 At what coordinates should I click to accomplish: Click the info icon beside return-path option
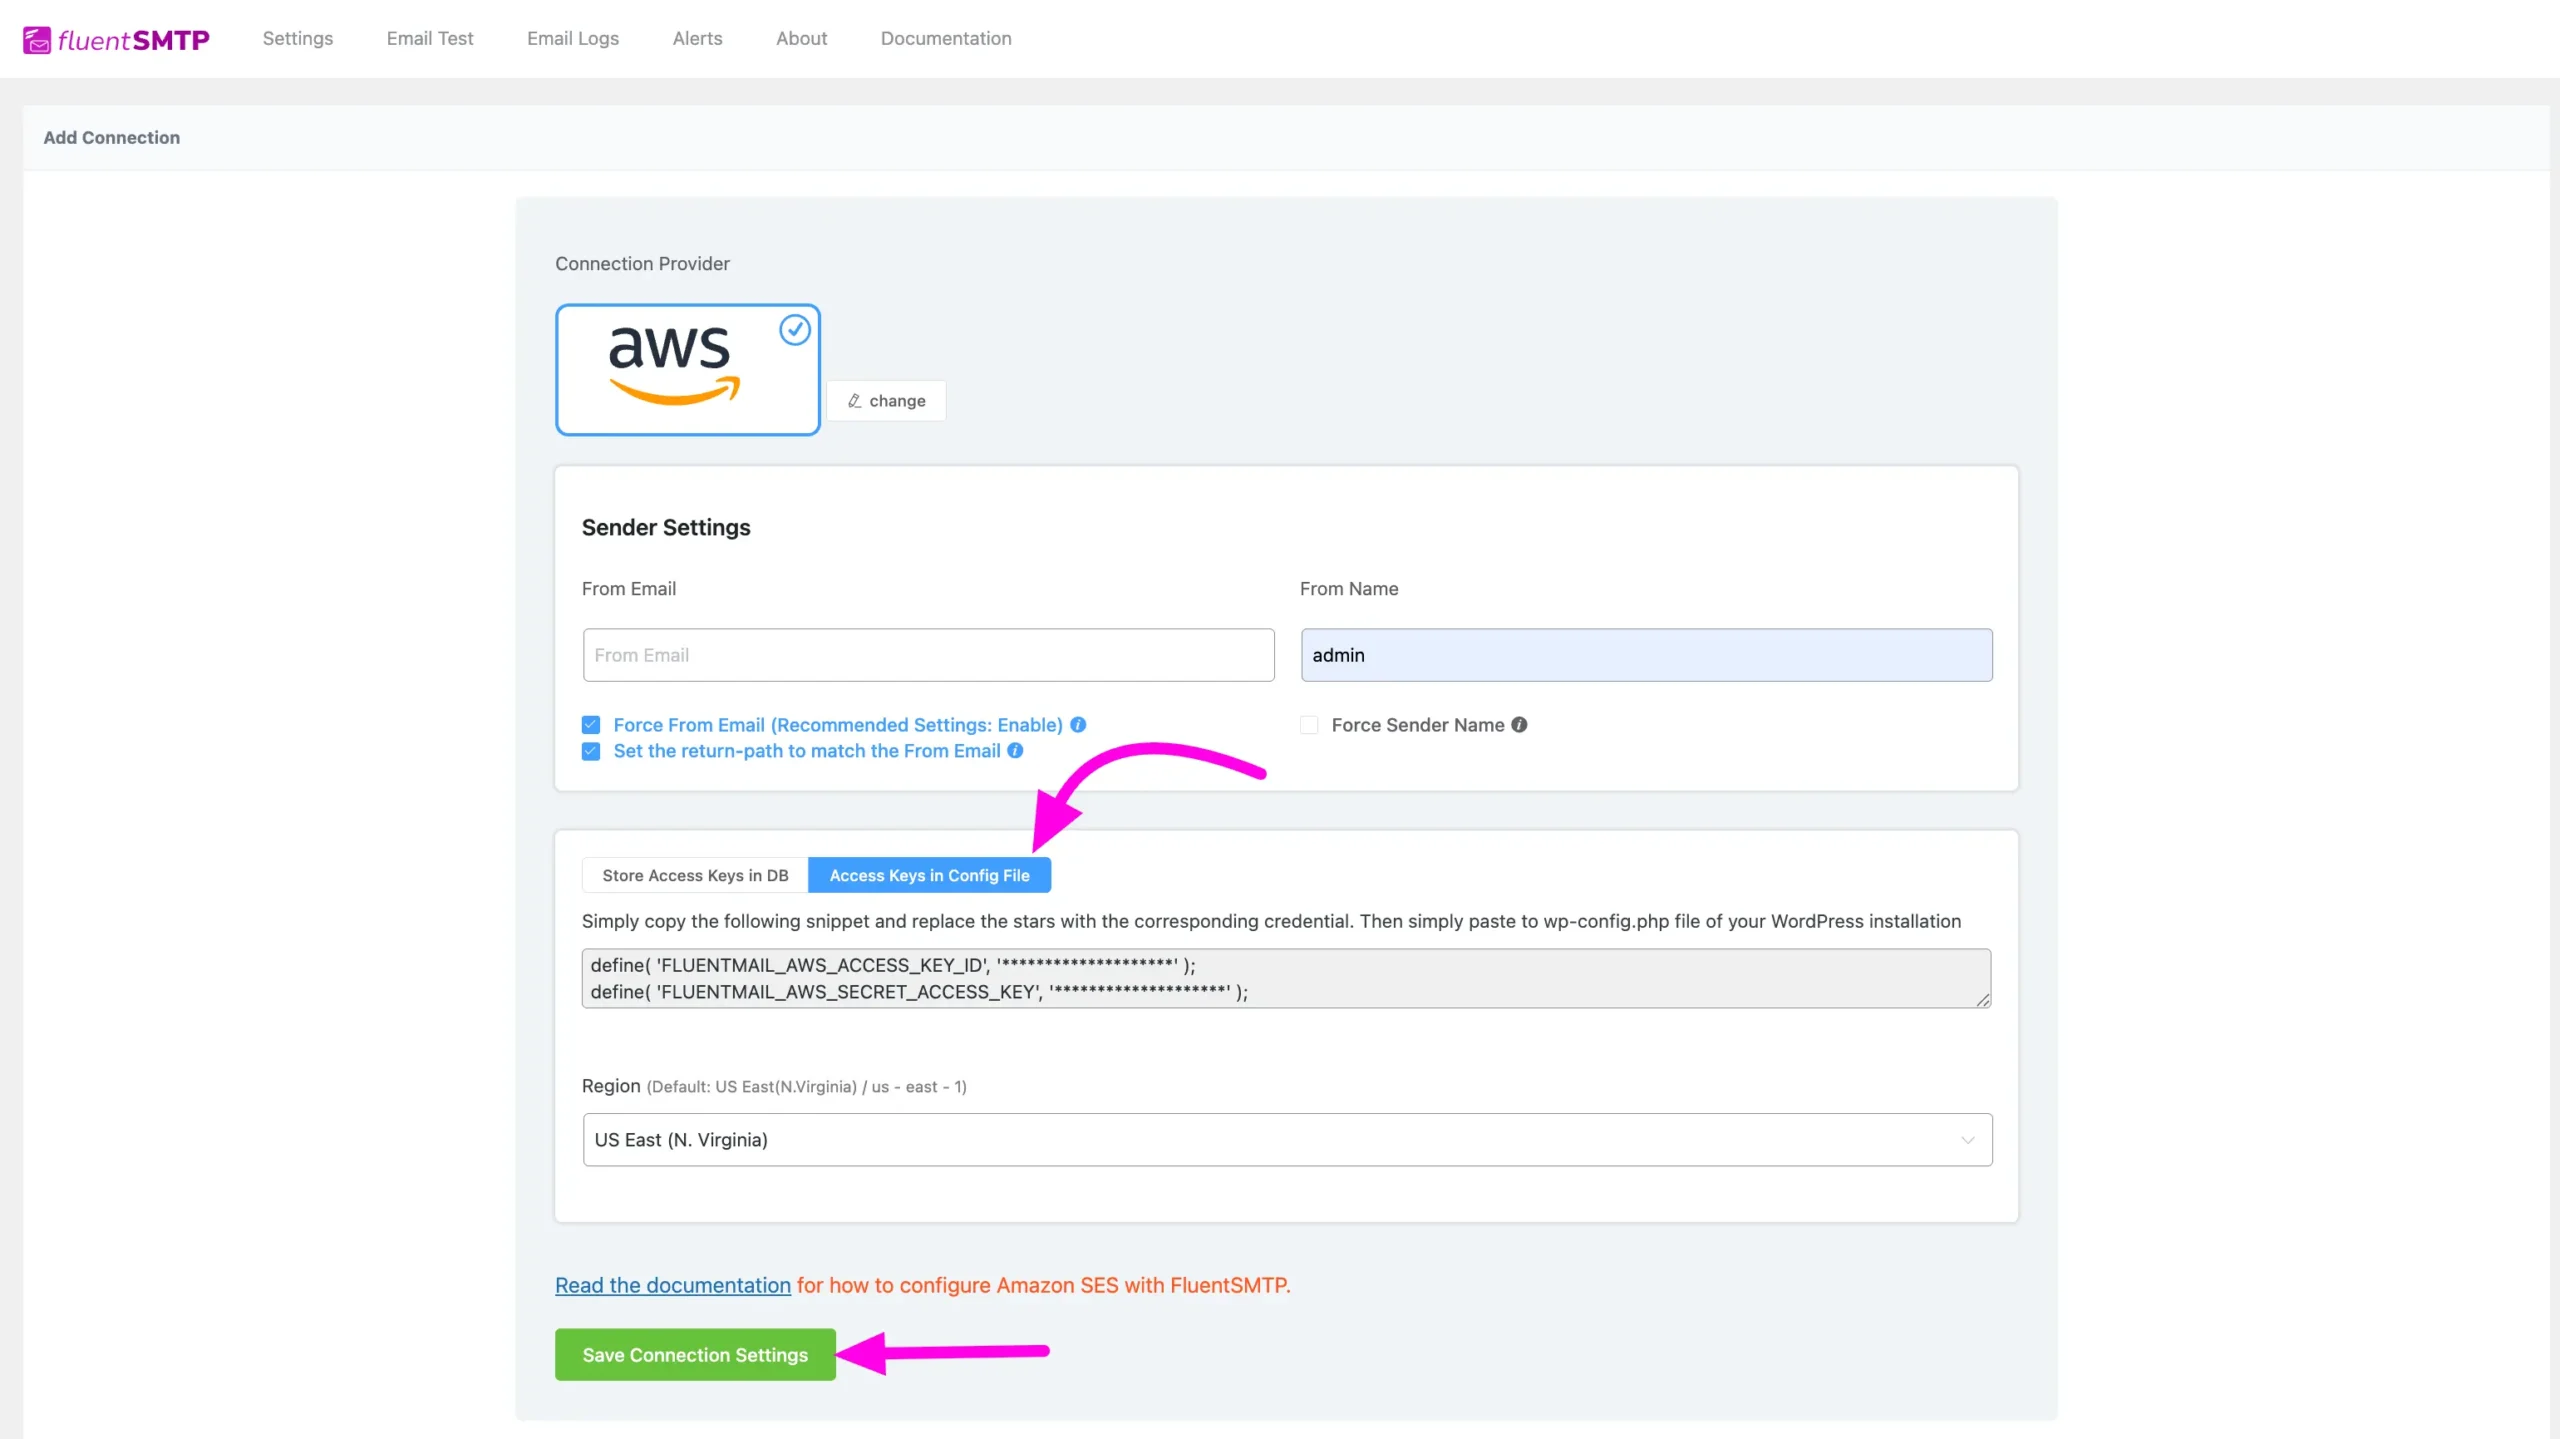pyautogui.click(x=1015, y=750)
